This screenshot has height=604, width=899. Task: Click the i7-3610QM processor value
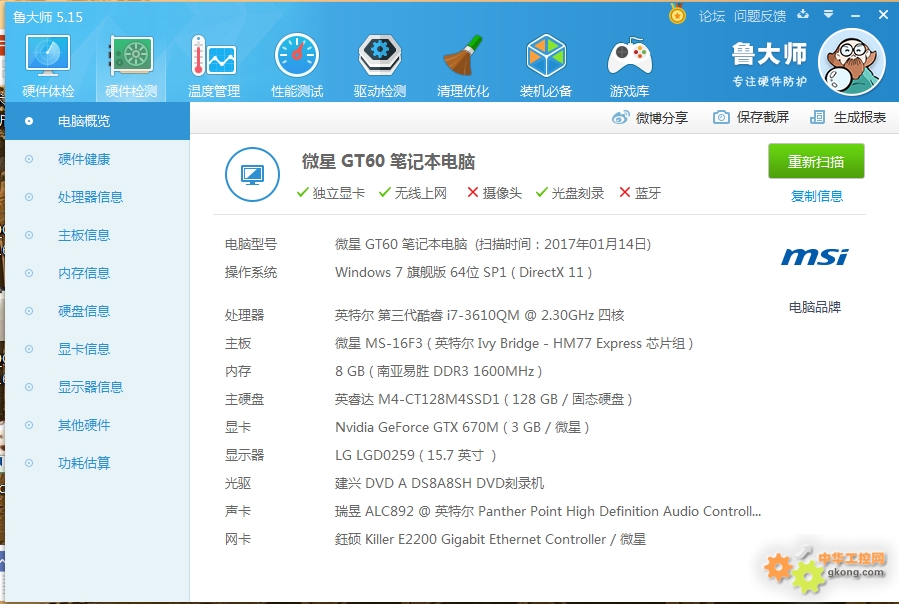[479, 315]
